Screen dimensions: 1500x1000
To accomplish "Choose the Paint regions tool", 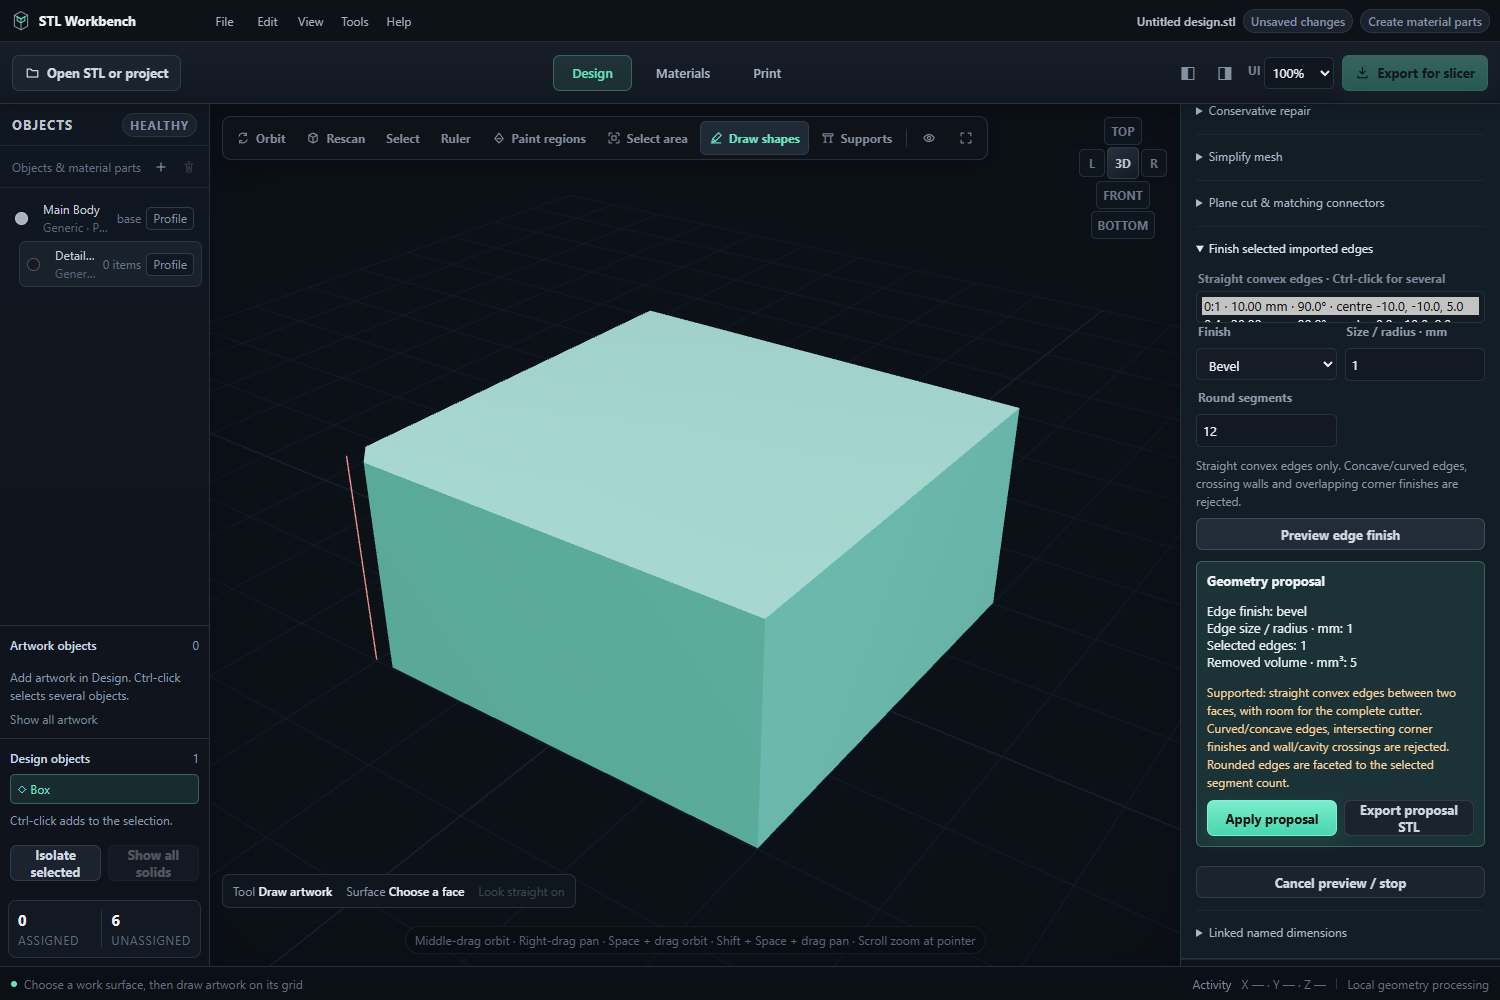I will (x=540, y=138).
